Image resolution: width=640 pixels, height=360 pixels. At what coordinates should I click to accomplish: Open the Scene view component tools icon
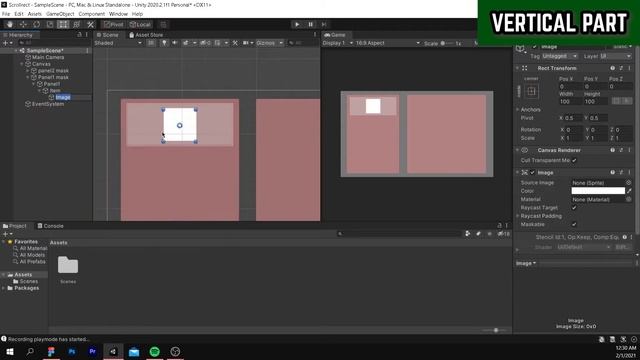pyautogui.click(x=235, y=43)
